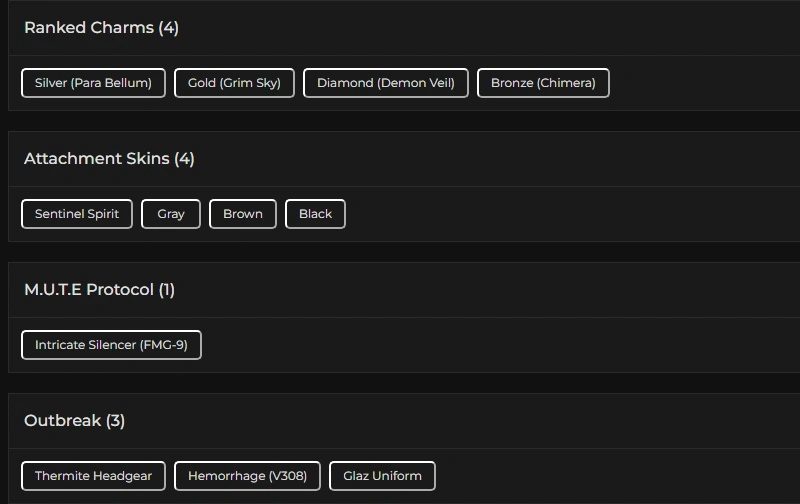
Task: Click the Hemorrhage (V308) tag
Action: tap(247, 476)
